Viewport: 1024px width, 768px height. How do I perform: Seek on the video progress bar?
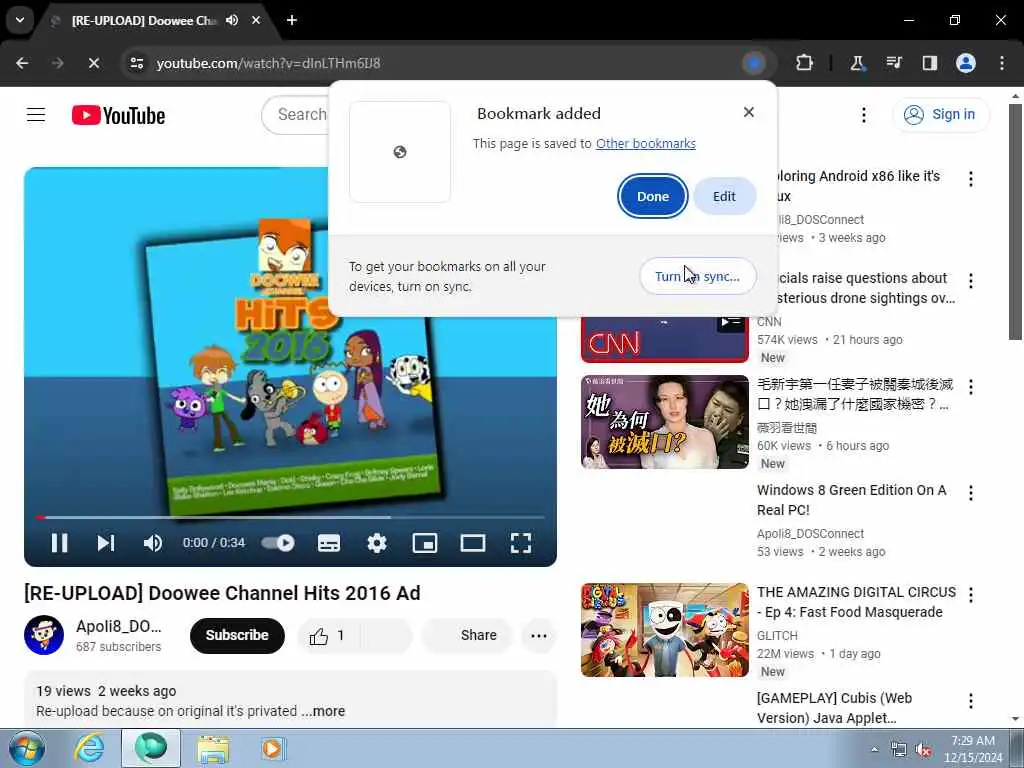291,517
